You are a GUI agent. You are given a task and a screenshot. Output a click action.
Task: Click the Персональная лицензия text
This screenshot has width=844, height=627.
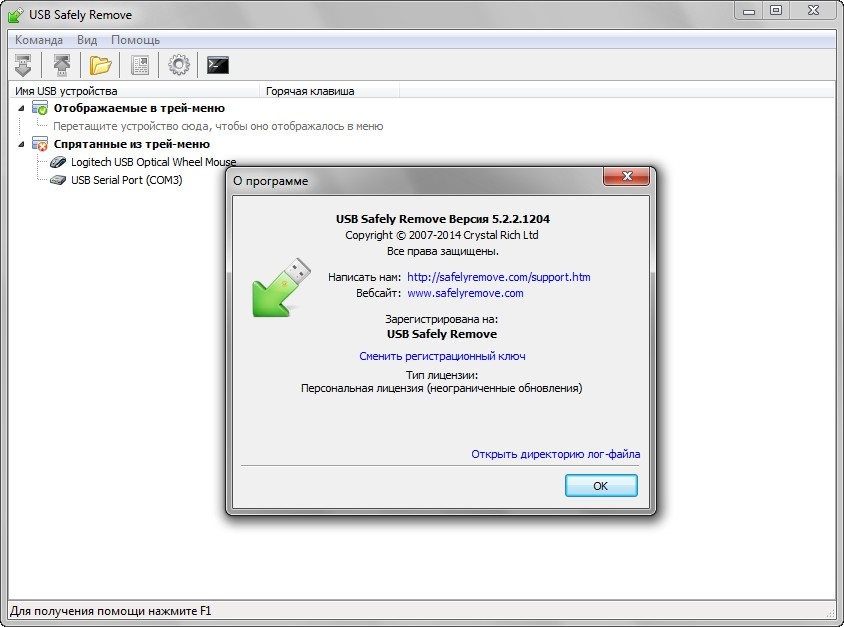coord(441,389)
